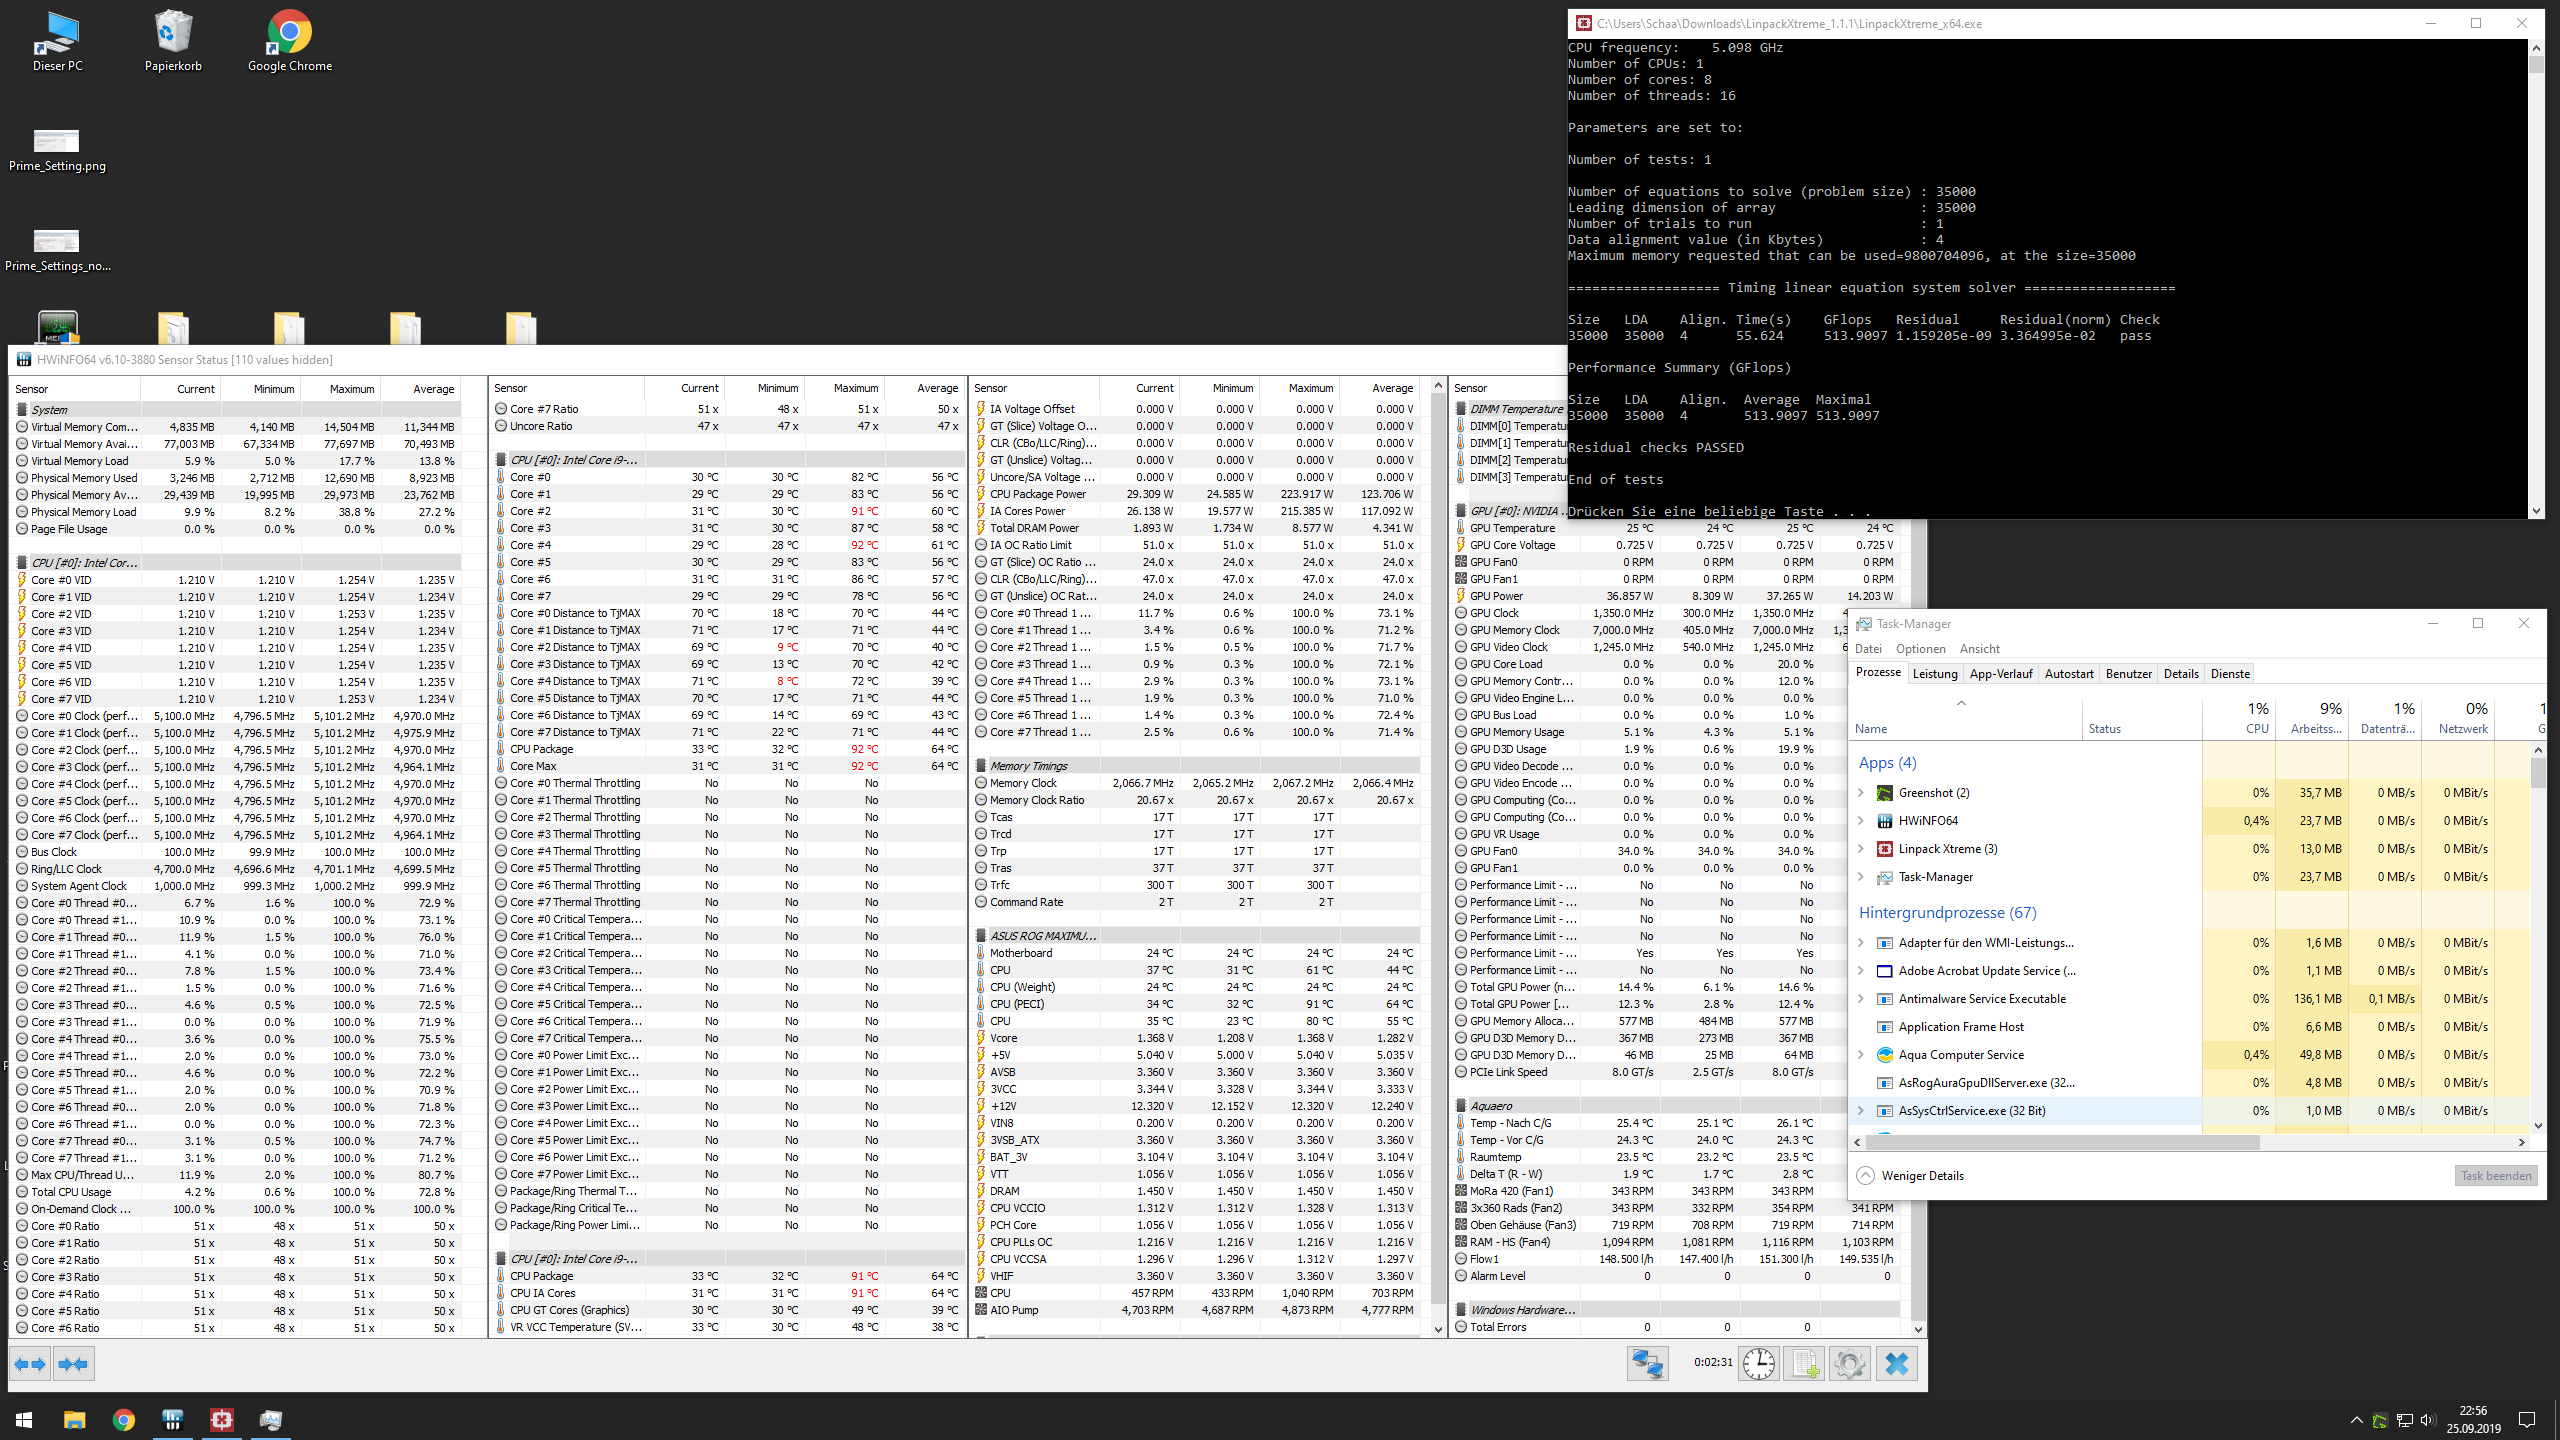Expand Greenshot (2) process group

coord(1861,793)
